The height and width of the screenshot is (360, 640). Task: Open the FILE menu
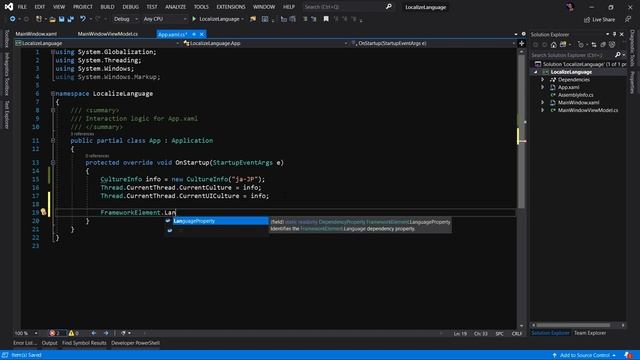22,7
